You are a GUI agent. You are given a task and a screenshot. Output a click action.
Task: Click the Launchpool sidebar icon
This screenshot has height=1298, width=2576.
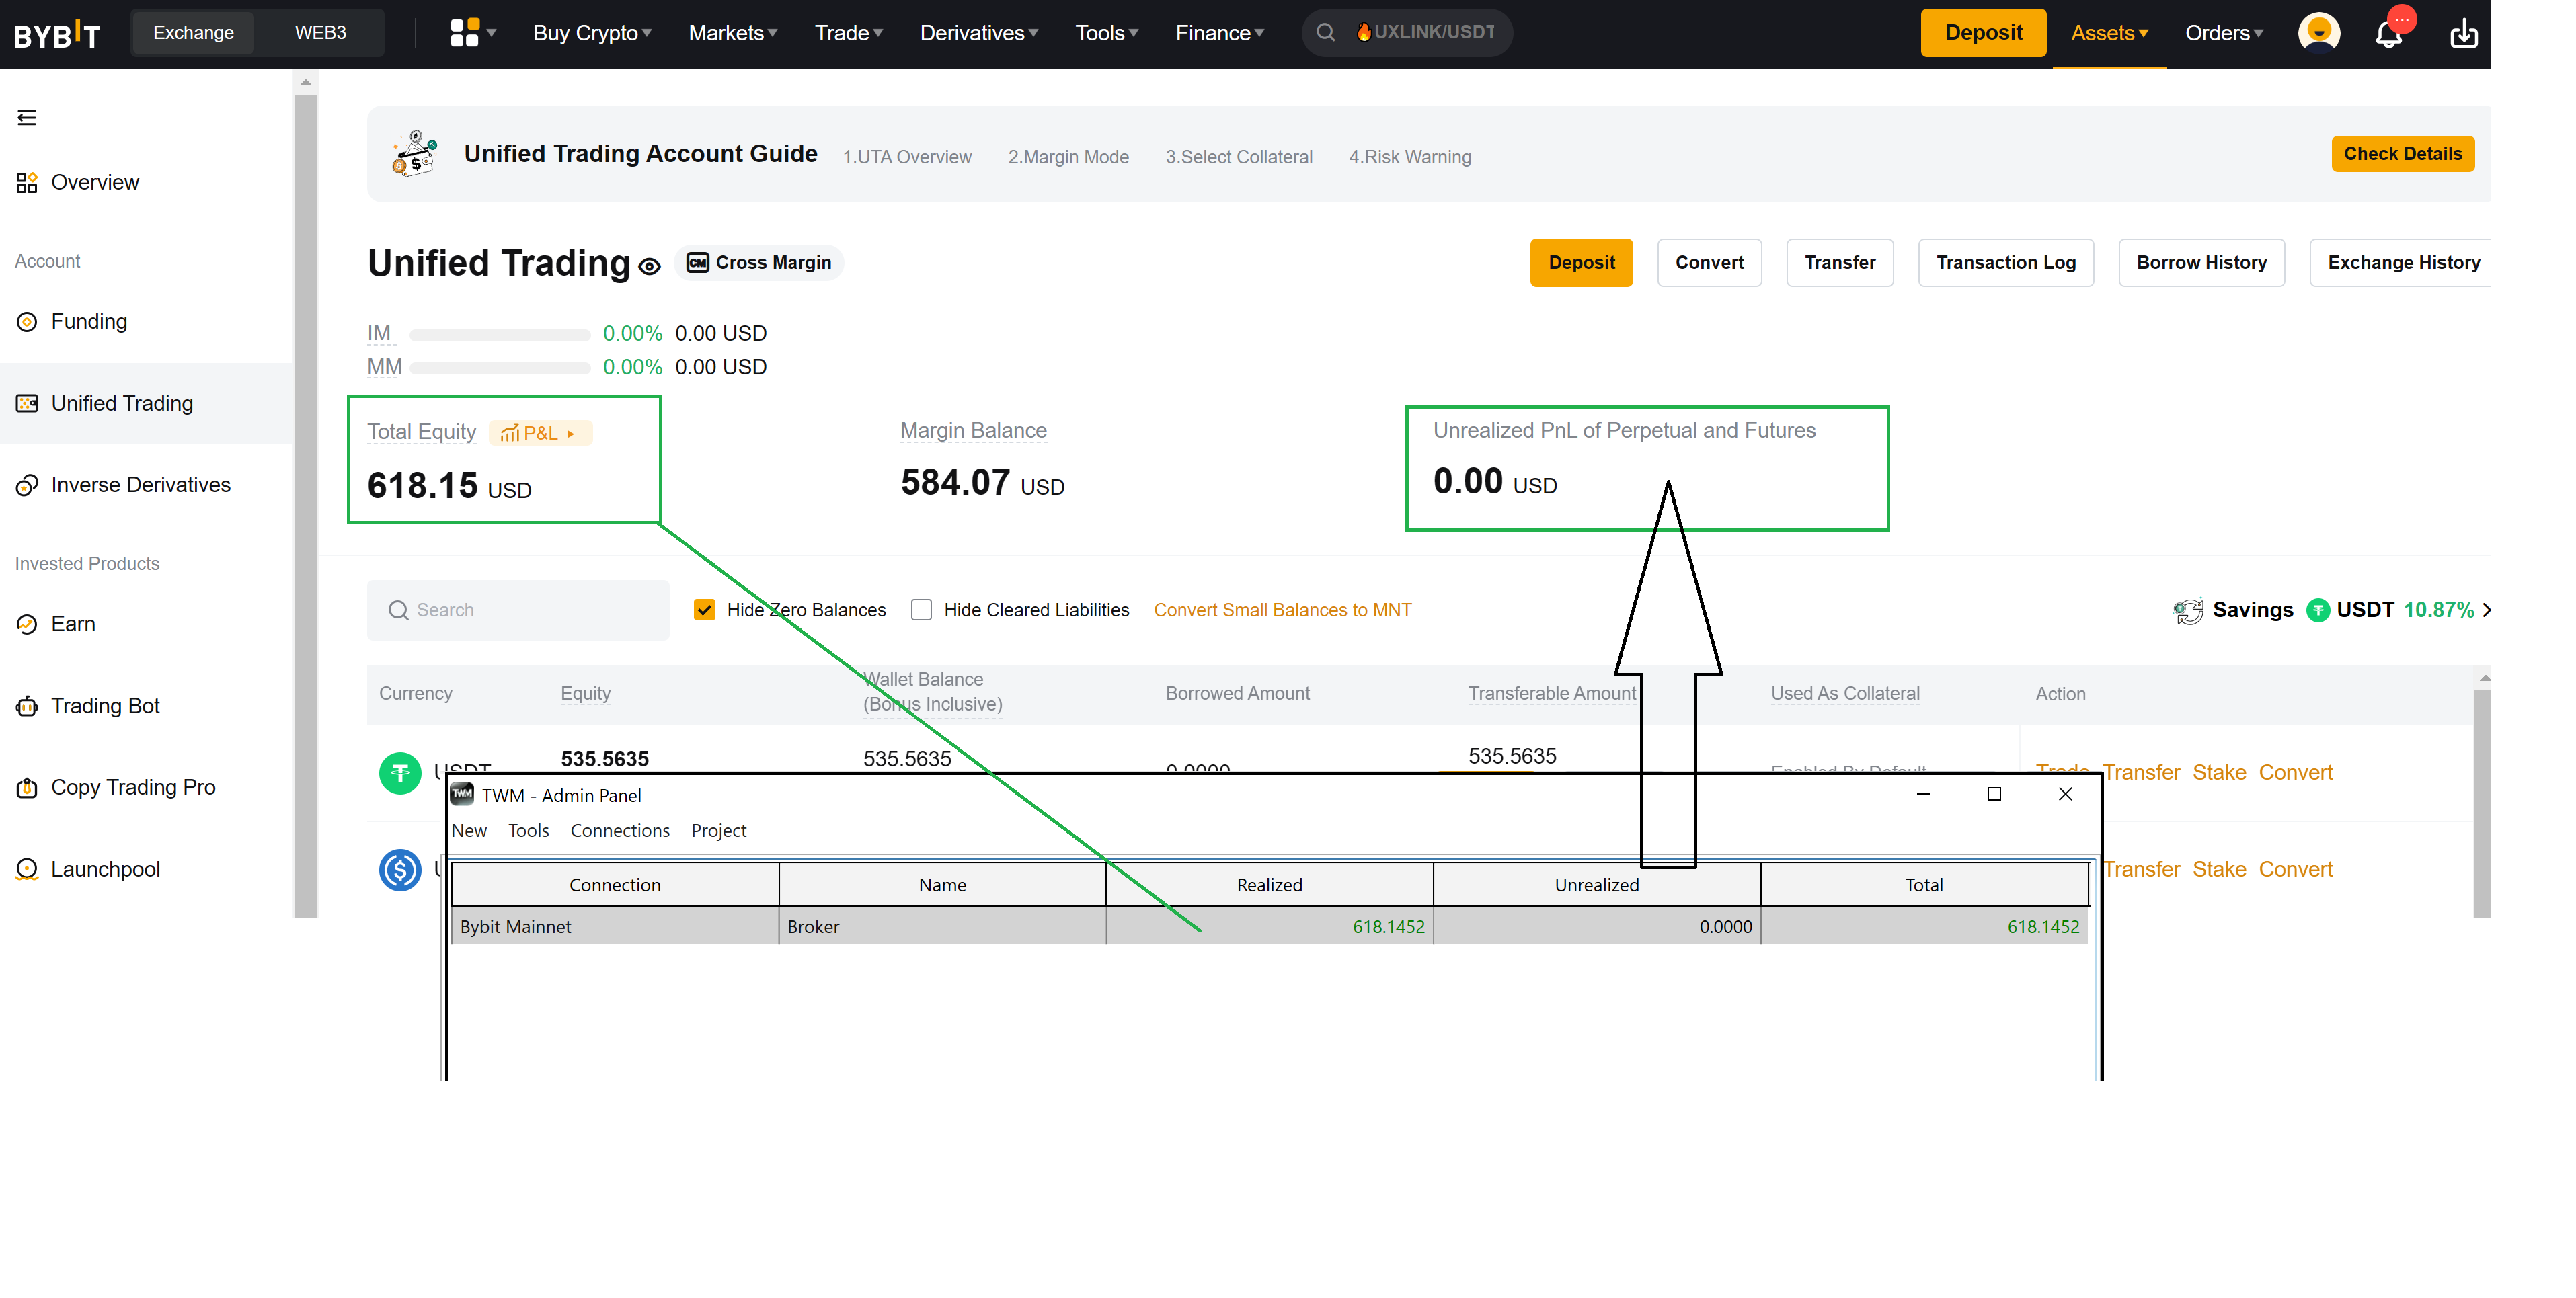pos(27,869)
